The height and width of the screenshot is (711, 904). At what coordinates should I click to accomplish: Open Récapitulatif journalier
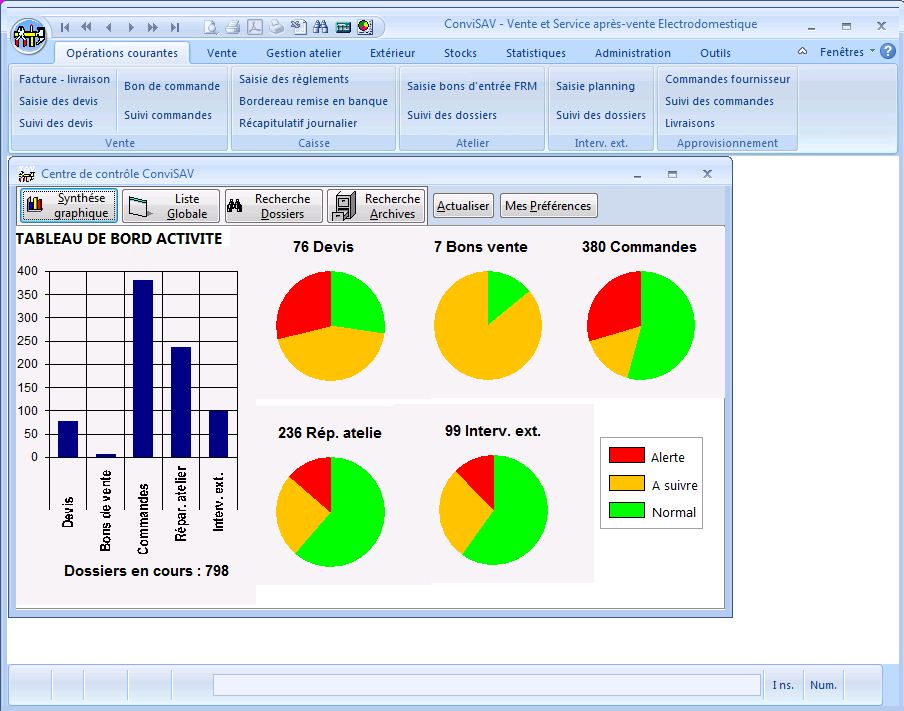[298, 123]
